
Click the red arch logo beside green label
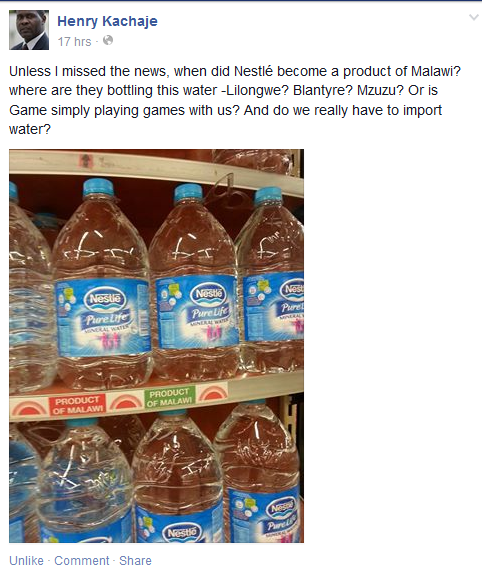(213, 393)
